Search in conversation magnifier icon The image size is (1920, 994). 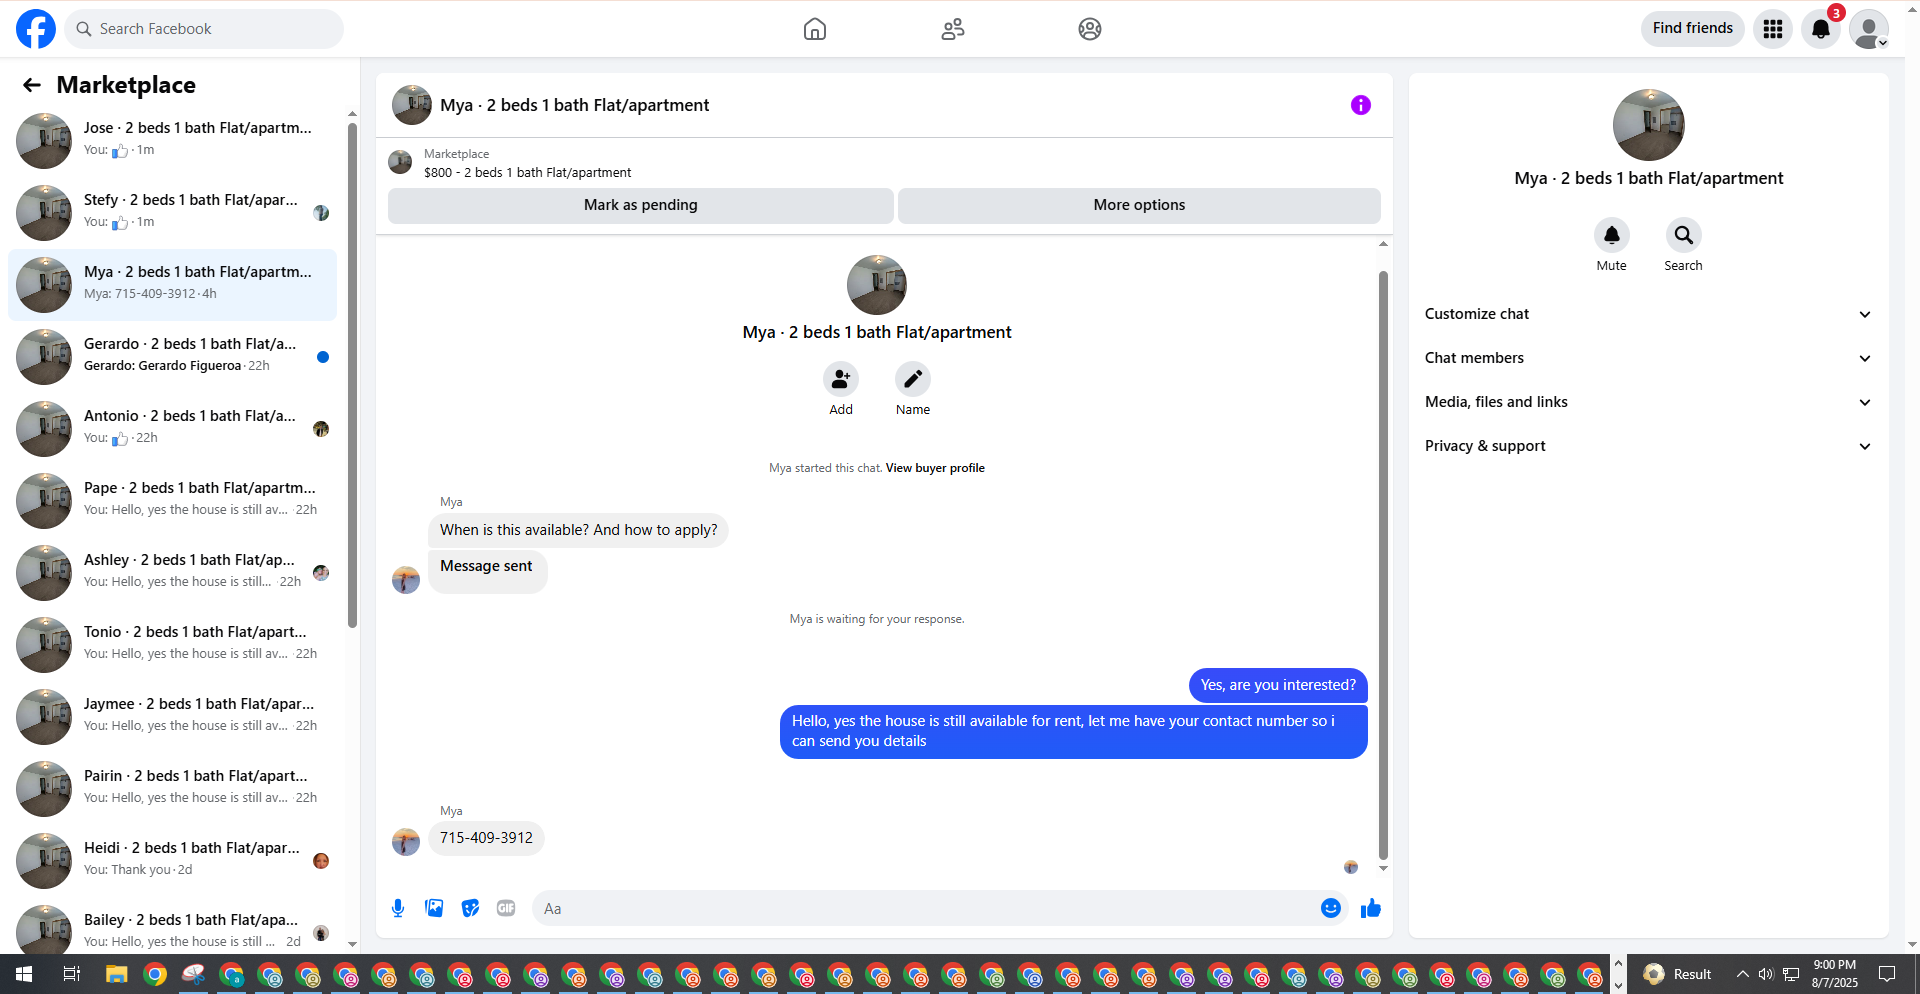pos(1684,235)
